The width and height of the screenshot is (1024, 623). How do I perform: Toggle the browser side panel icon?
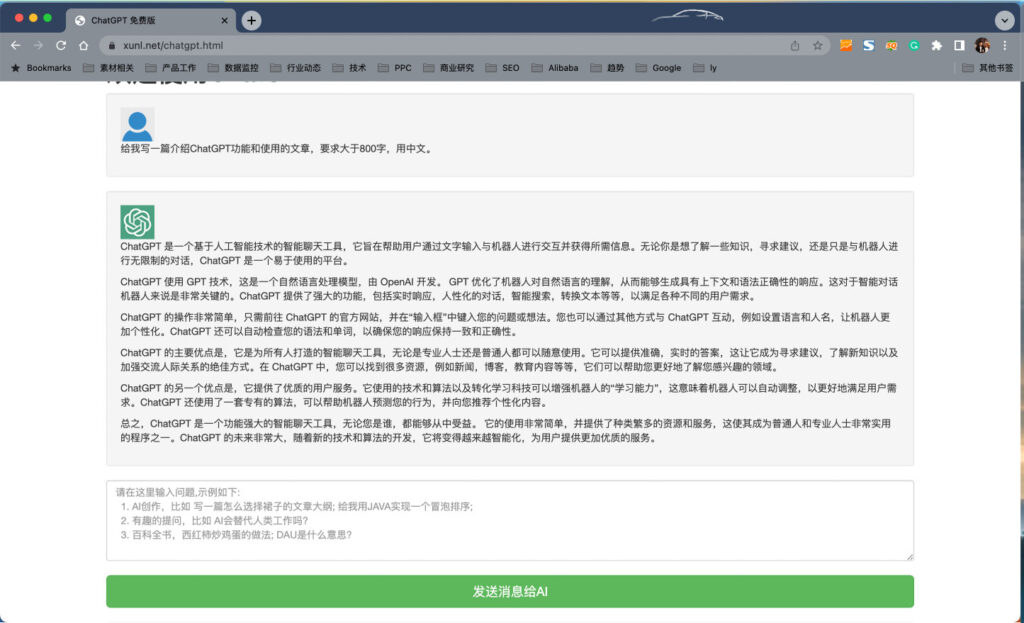[x=959, y=45]
